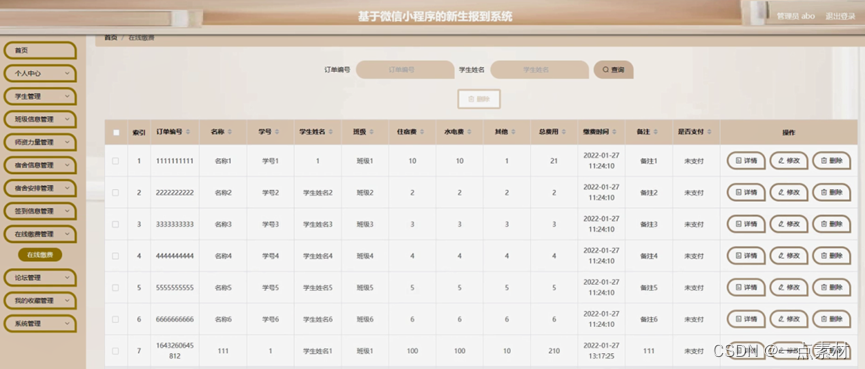The width and height of the screenshot is (865, 369).
Task: Click the 班级5 cell
Action: click(x=365, y=287)
